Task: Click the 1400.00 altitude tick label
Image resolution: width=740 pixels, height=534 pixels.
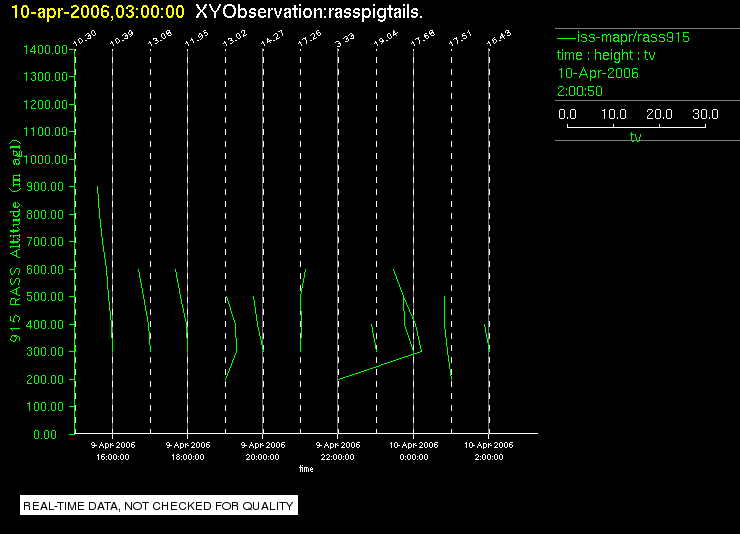Action: tap(45, 50)
